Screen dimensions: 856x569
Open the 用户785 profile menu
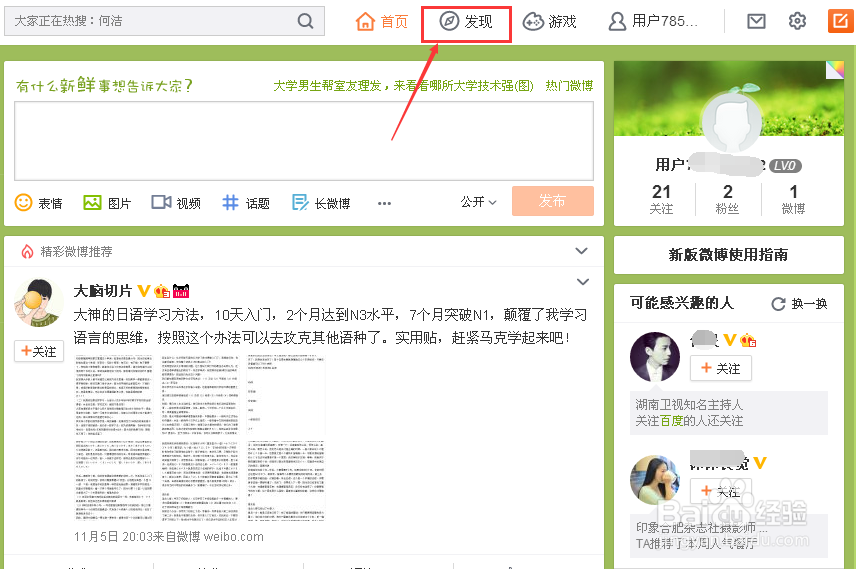coord(653,21)
